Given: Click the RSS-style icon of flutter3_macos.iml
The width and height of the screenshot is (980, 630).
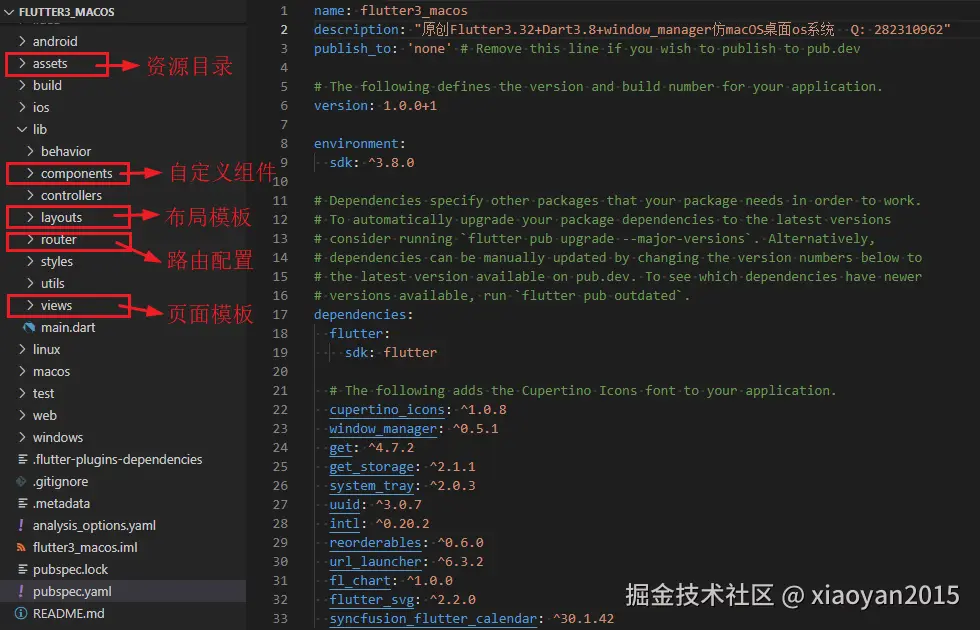Looking at the screenshot, I should (21, 548).
